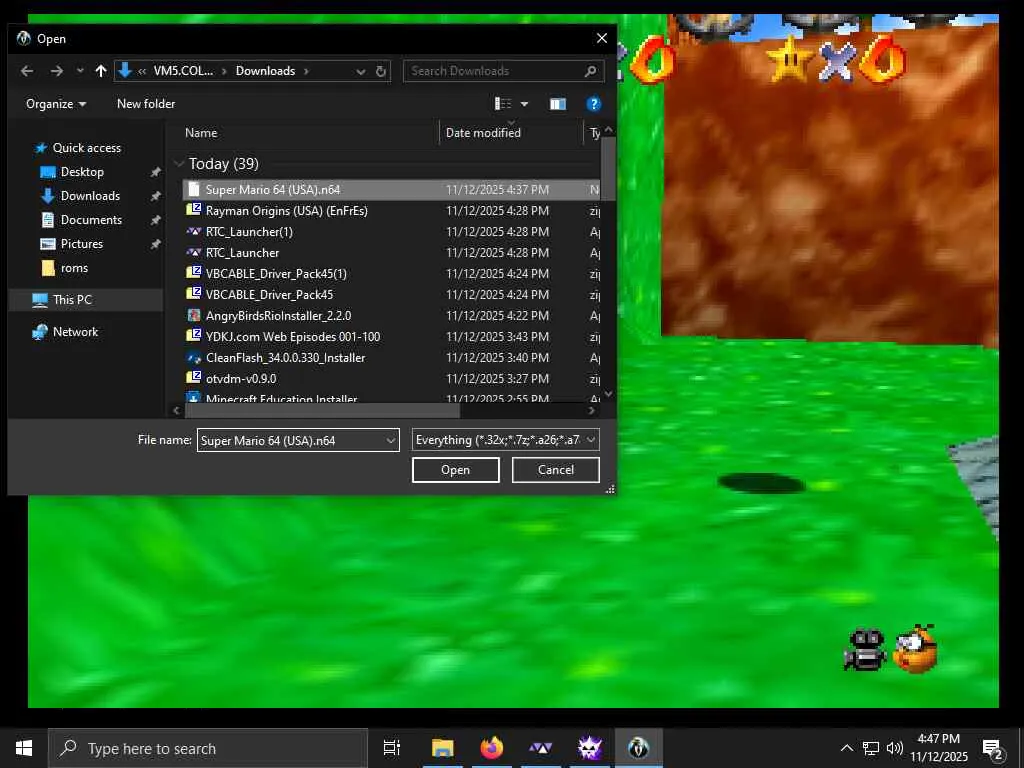Open the view options dropdown arrow
The width and height of the screenshot is (1024, 768).
click(x=524, y=104)
